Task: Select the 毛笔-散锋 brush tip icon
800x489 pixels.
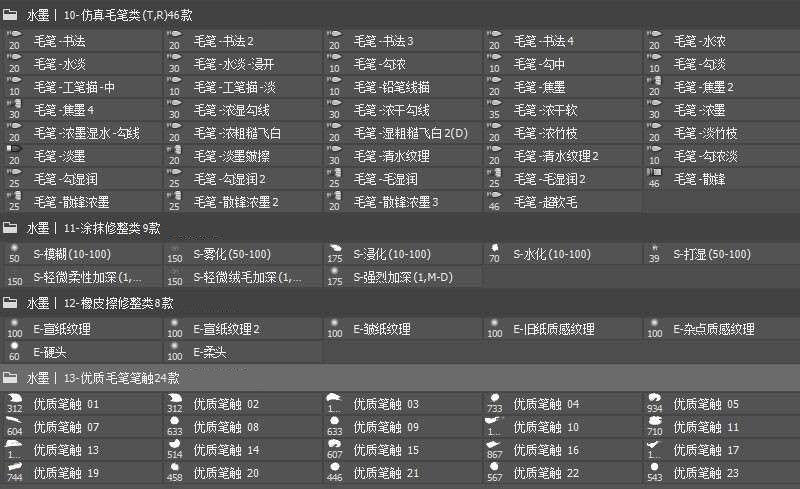Action: click(655, 178)
